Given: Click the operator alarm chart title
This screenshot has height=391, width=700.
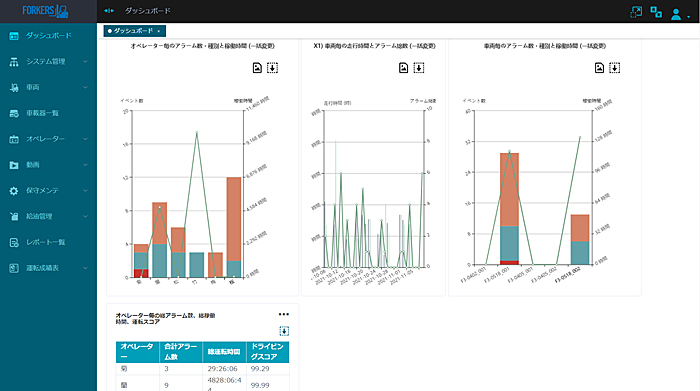Looking at the screenshot, I should pos(202,46).
